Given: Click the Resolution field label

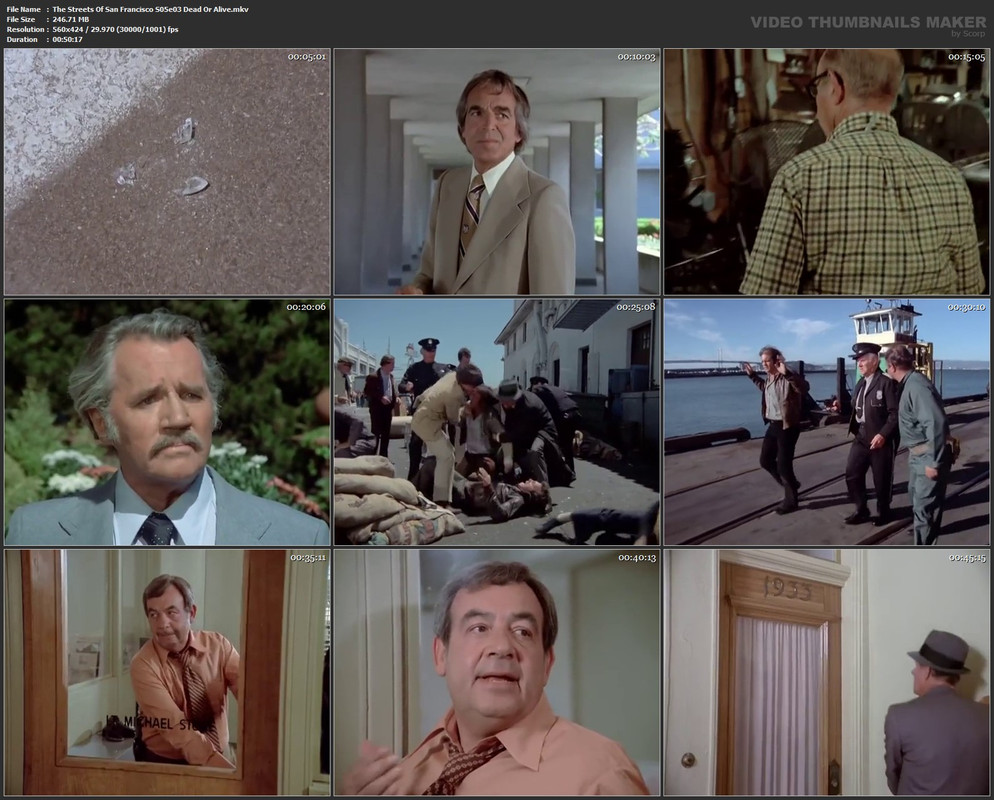Looking at the screenshot, I should (x=25, y=29).
